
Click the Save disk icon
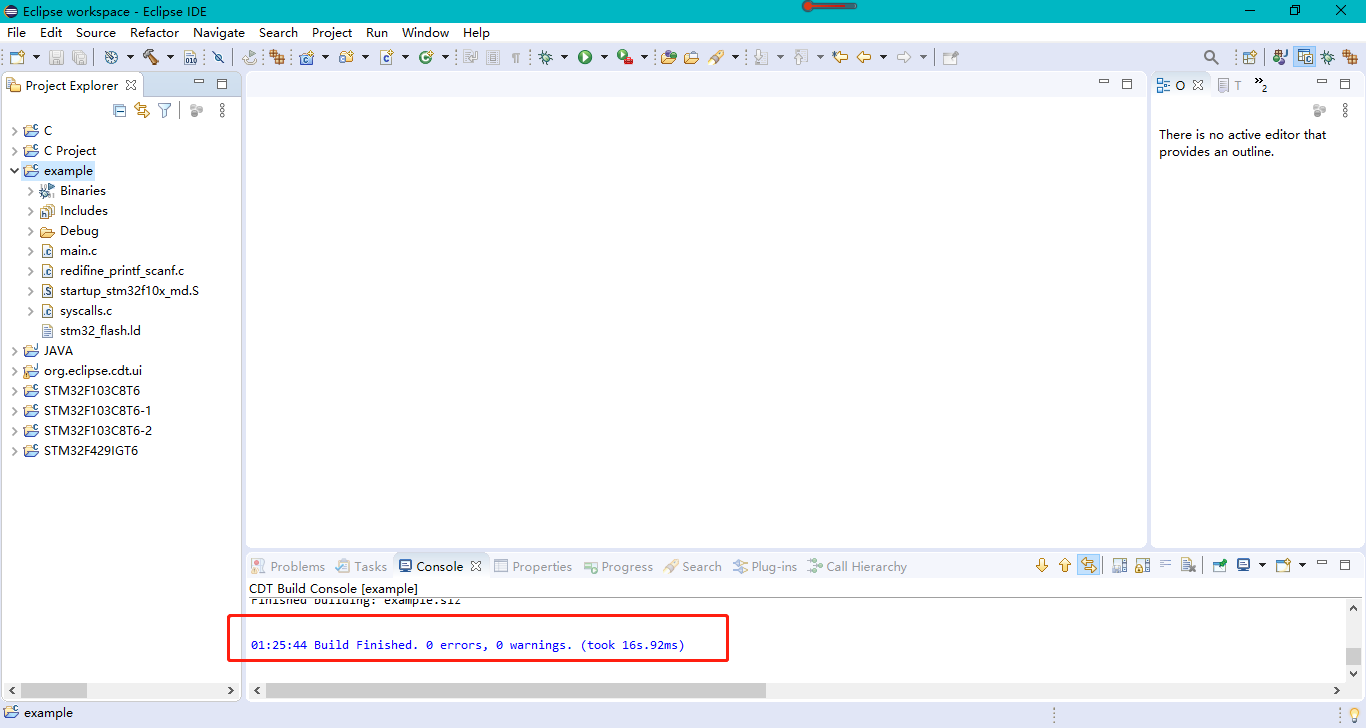click(56, 57)
